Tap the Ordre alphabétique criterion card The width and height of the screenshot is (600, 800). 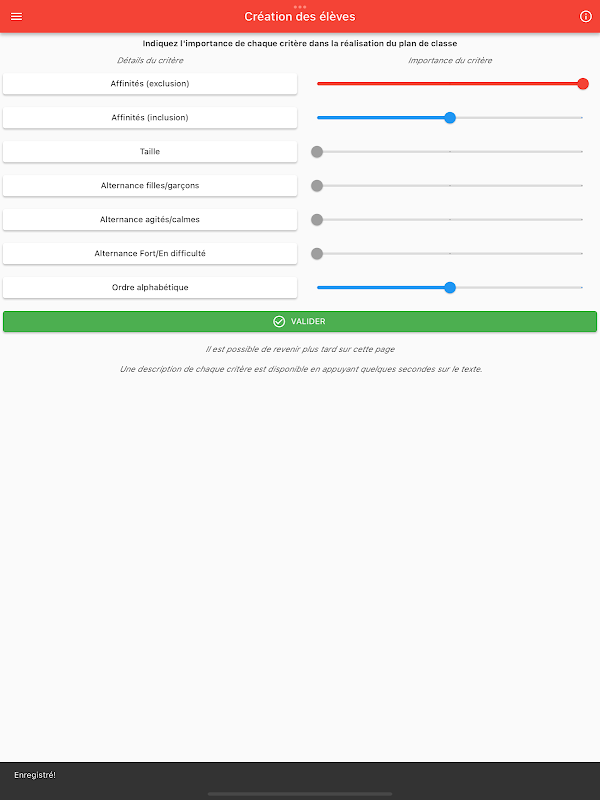coord(150,287)
